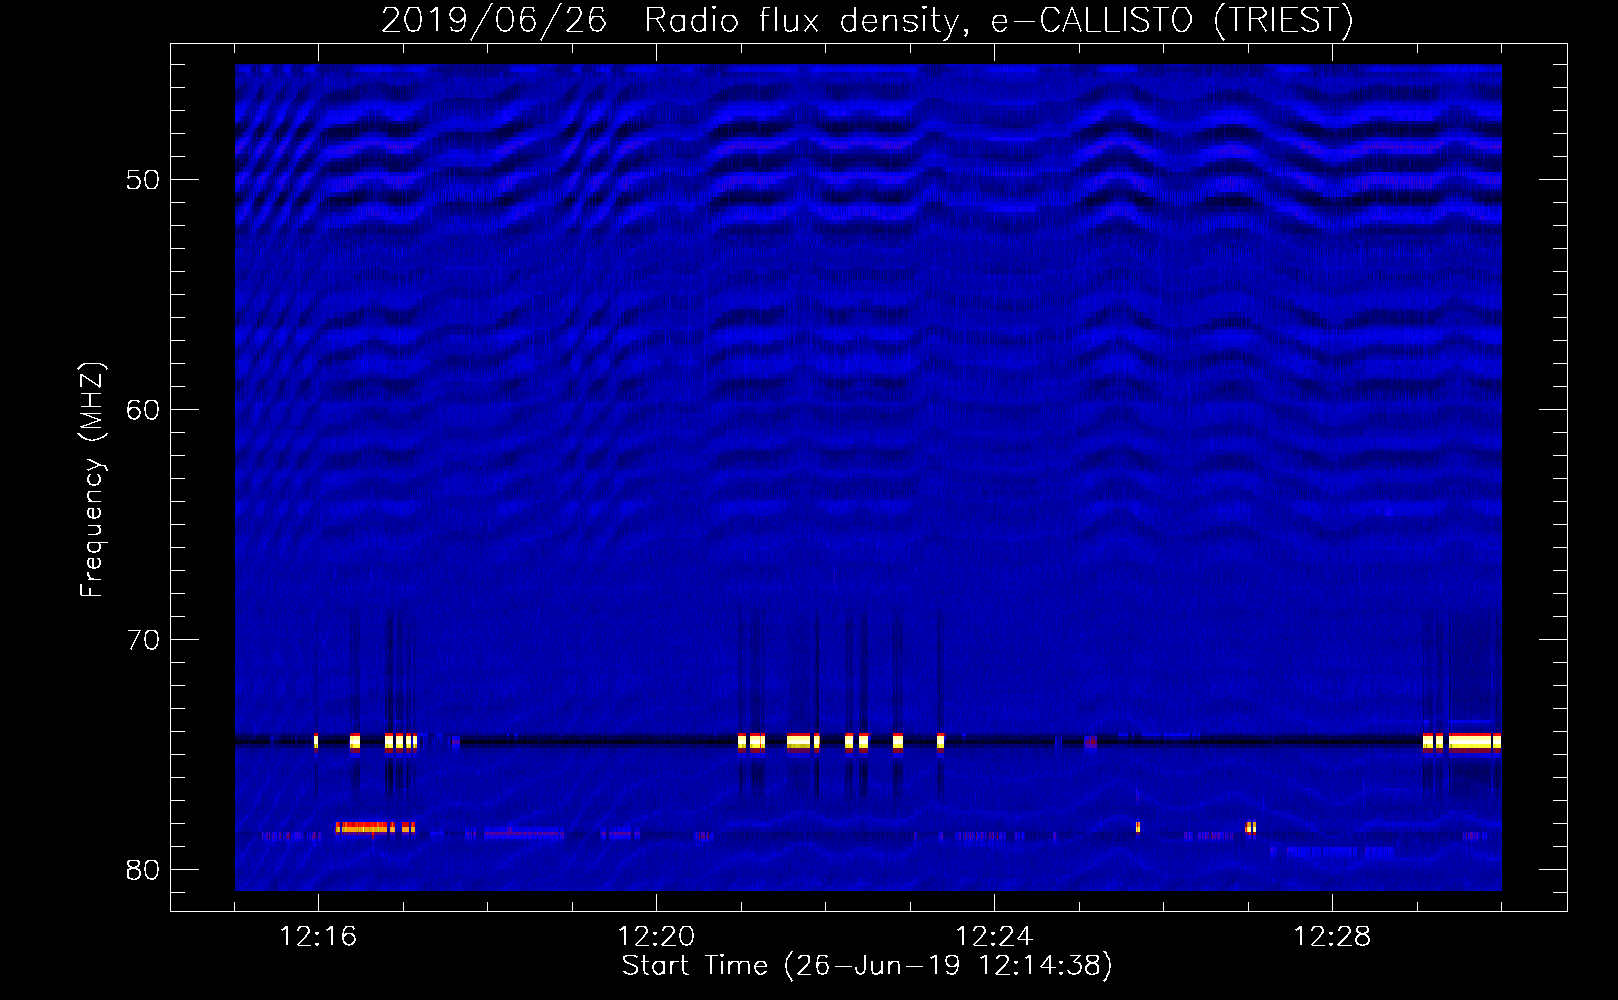This screenshot has width=1618, height=1000.
Task: Click the 60 frequency tick label
Action: (144, 410)
